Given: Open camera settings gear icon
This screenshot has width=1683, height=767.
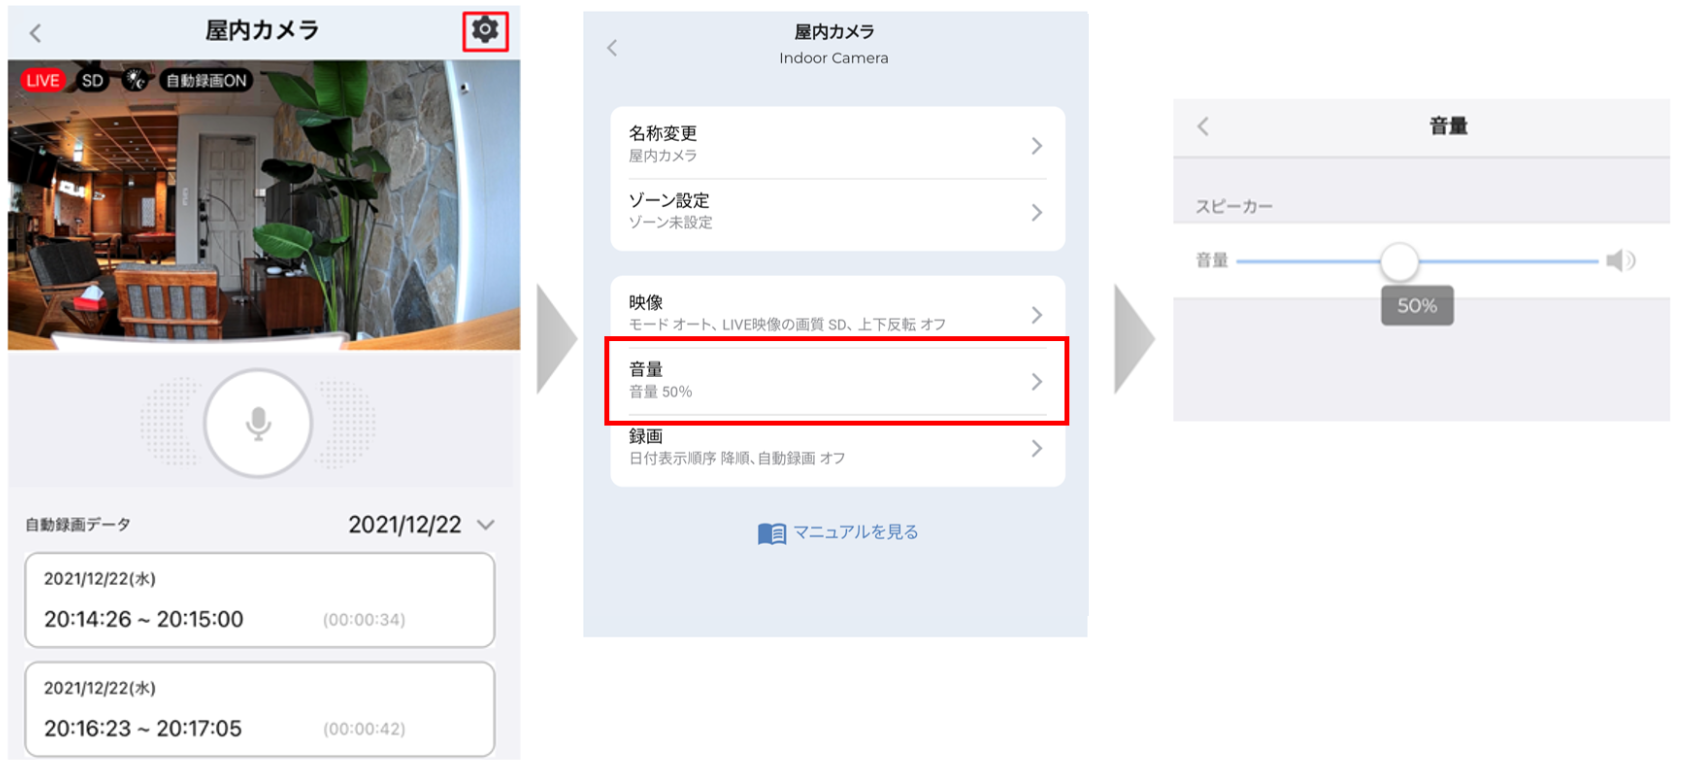Looking at the screenshot, I should point(485,31).
